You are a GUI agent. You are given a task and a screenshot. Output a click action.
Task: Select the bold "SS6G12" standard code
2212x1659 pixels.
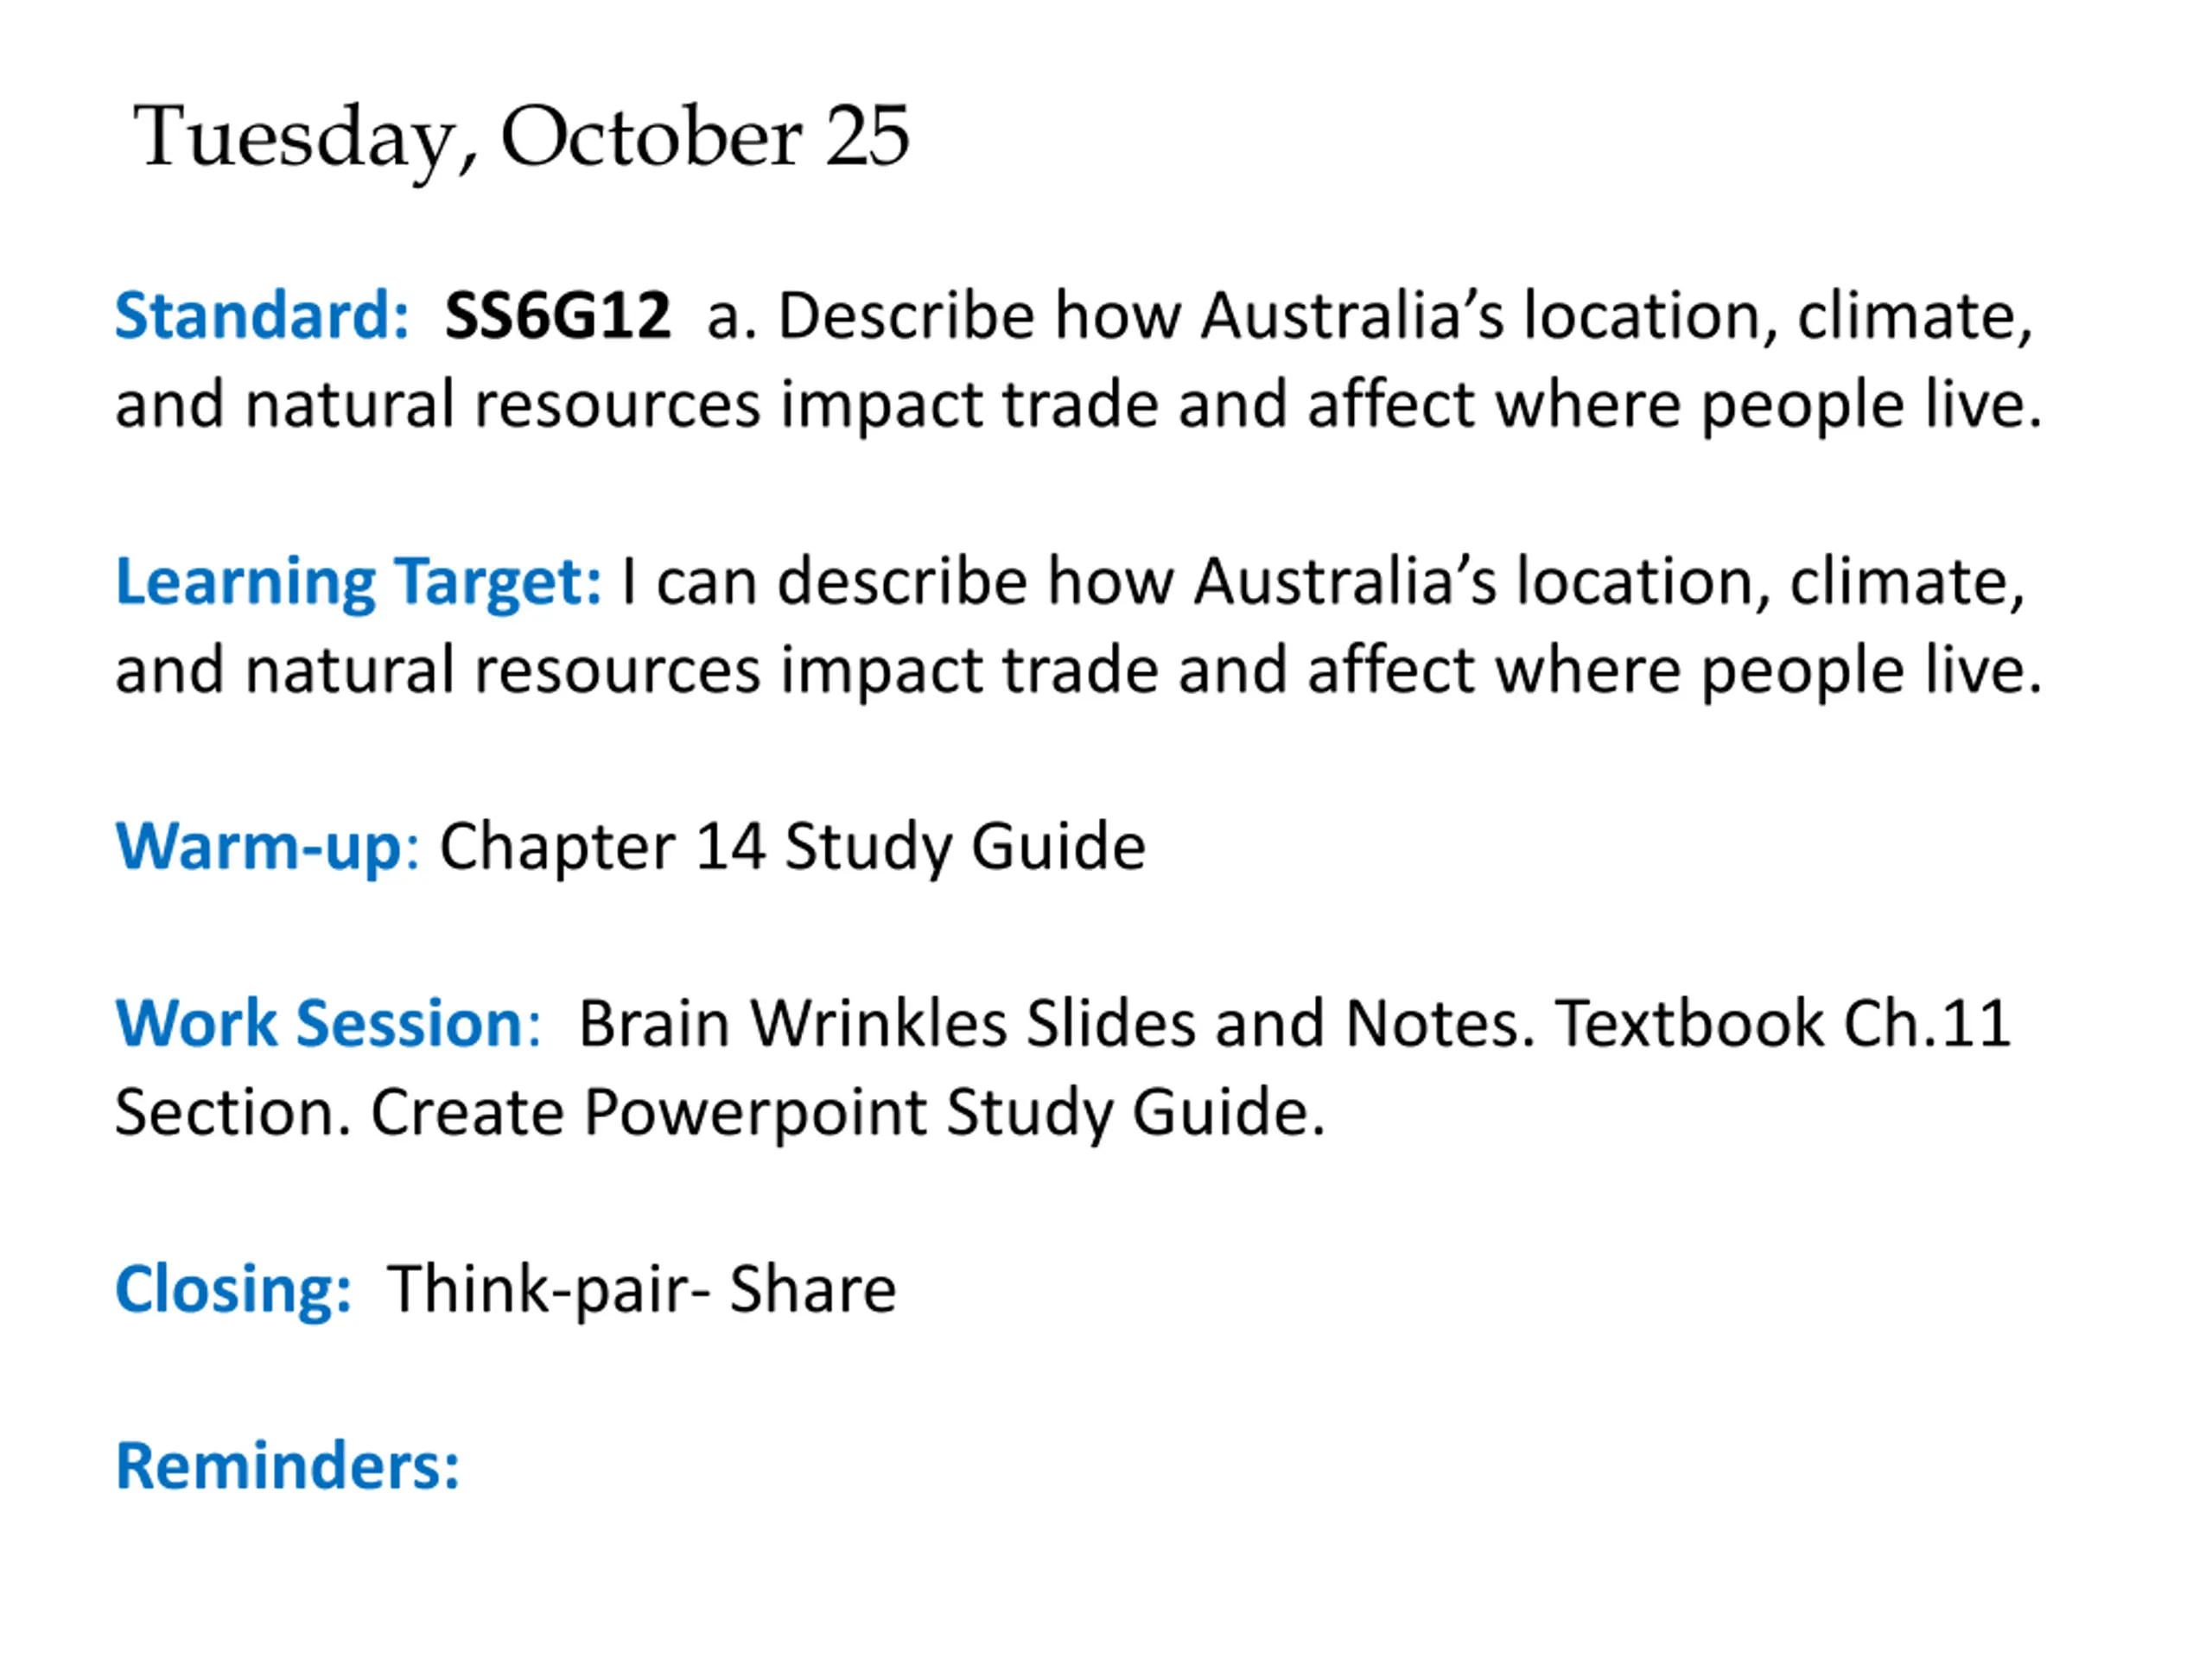[x=557, y=316]
